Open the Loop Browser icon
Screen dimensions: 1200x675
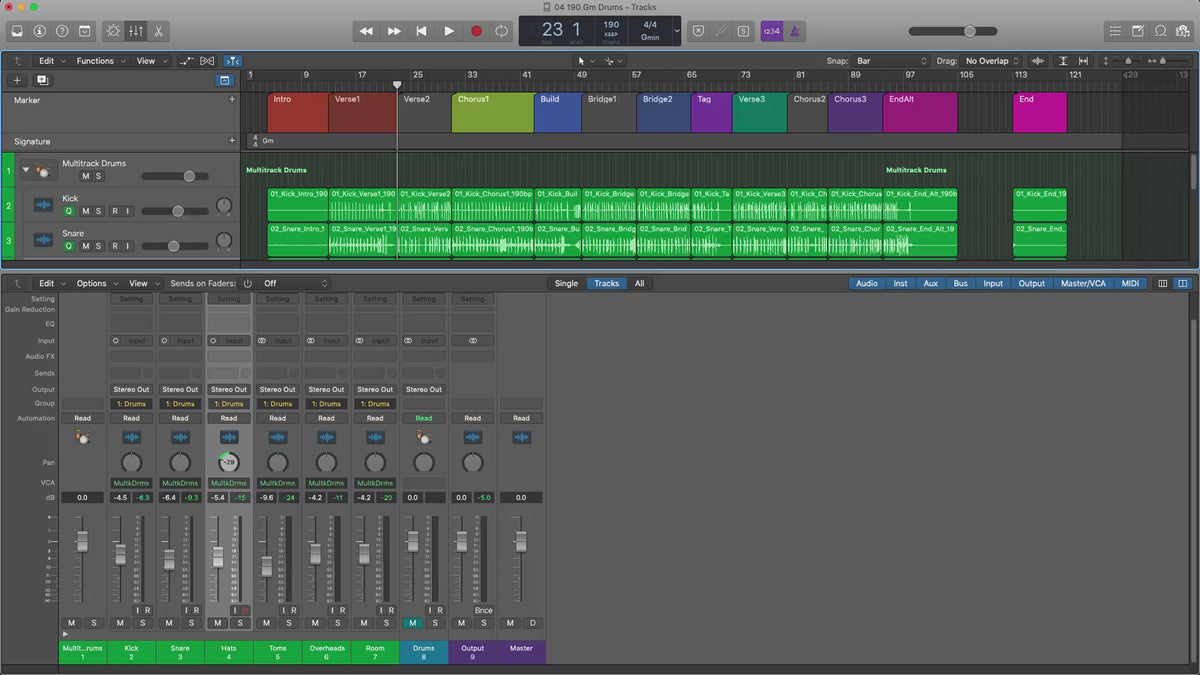pos(1161,31)
